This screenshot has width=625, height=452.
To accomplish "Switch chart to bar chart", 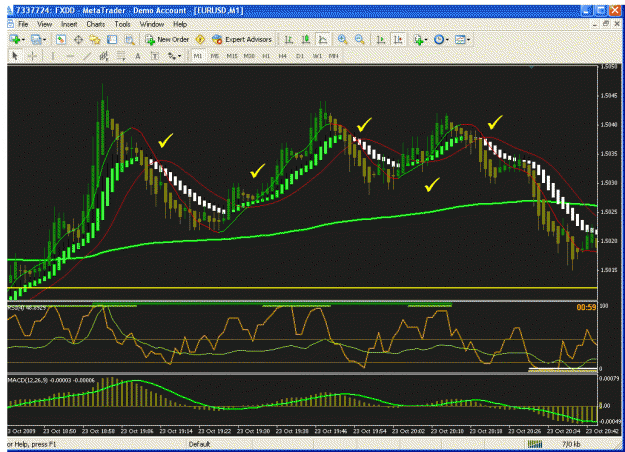I will click(x=289, y=39).
